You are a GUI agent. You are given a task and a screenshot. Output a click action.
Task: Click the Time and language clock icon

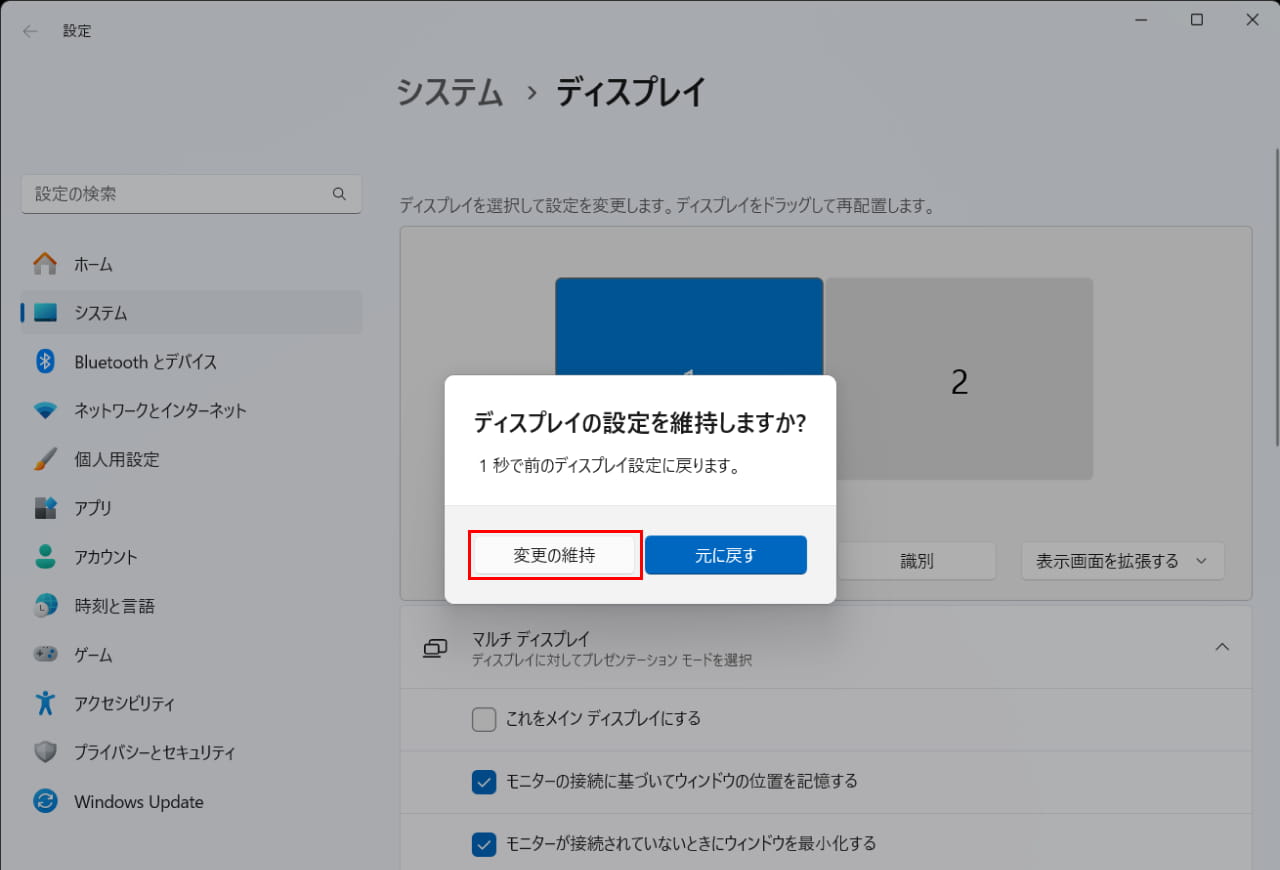[x=45, y=606]
